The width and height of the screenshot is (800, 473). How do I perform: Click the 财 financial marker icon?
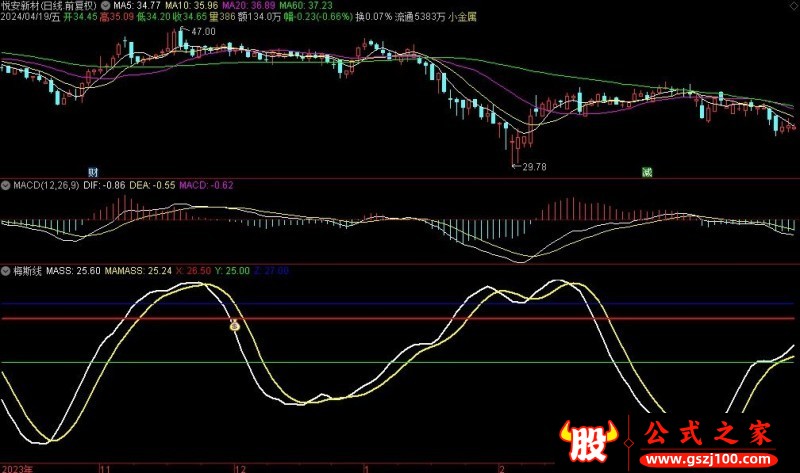click(x=92, y=172)
